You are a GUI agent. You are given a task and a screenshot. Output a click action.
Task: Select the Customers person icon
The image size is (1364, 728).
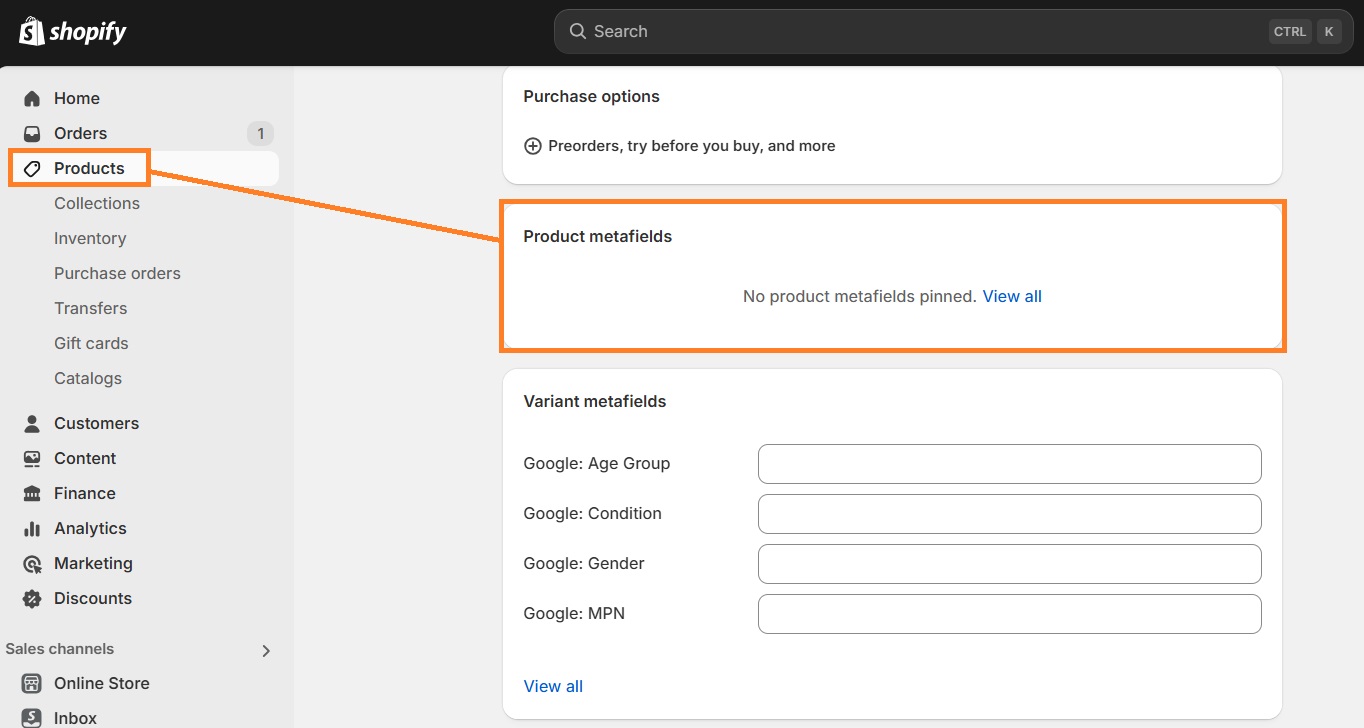[33, 423]
